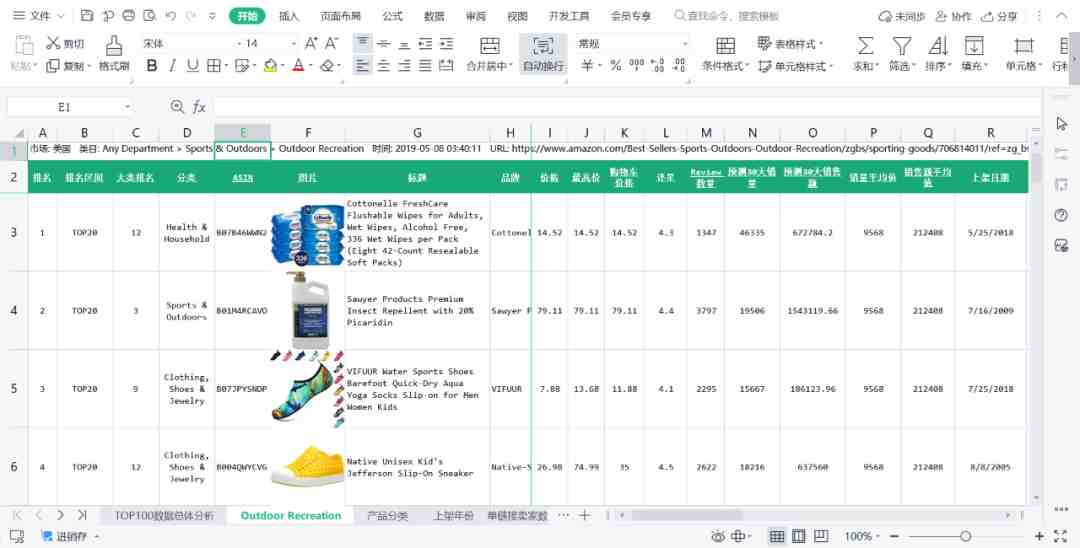The width and height of the screenshot is (1080, 548).
Task: Click the zoom magnifier beside fx
Action: pos(178,107)
